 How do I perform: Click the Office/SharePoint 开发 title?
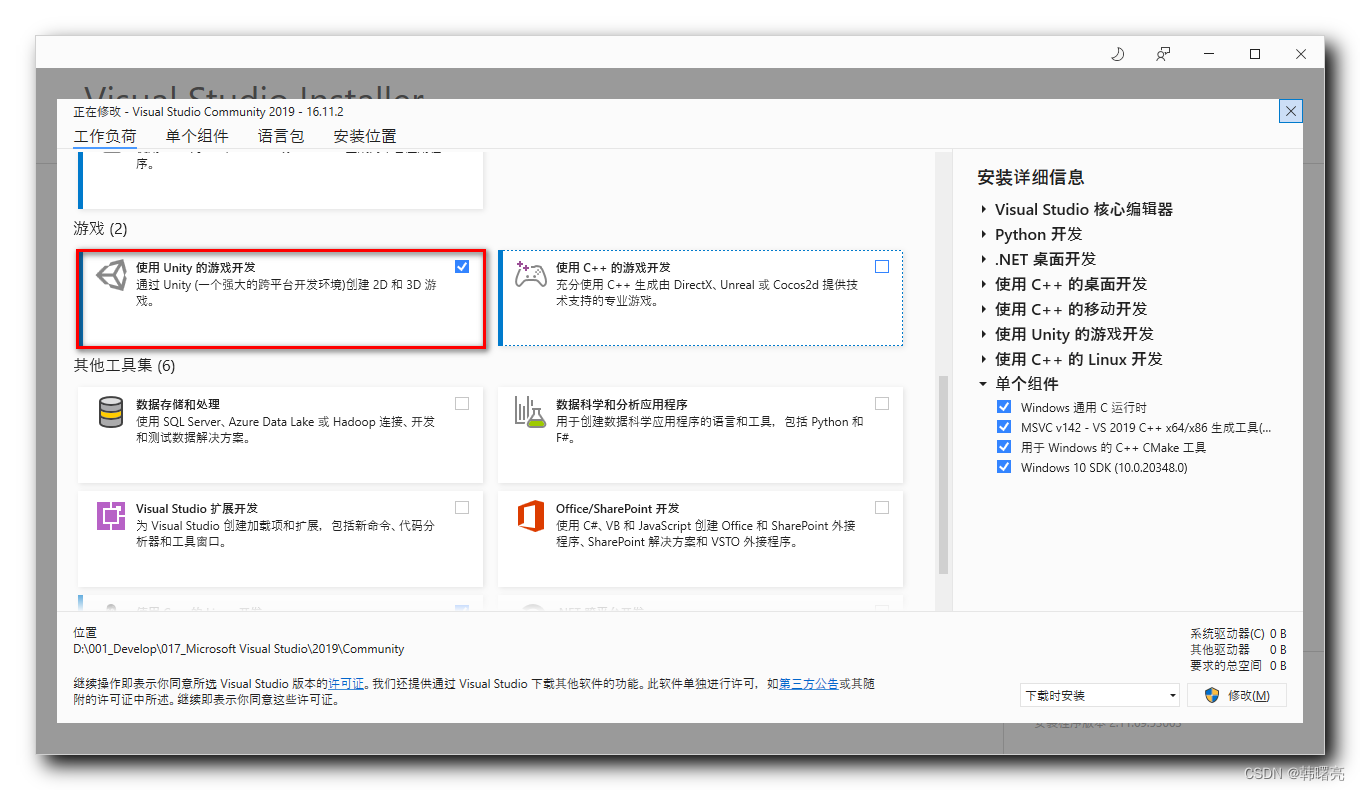coord(618,509)
